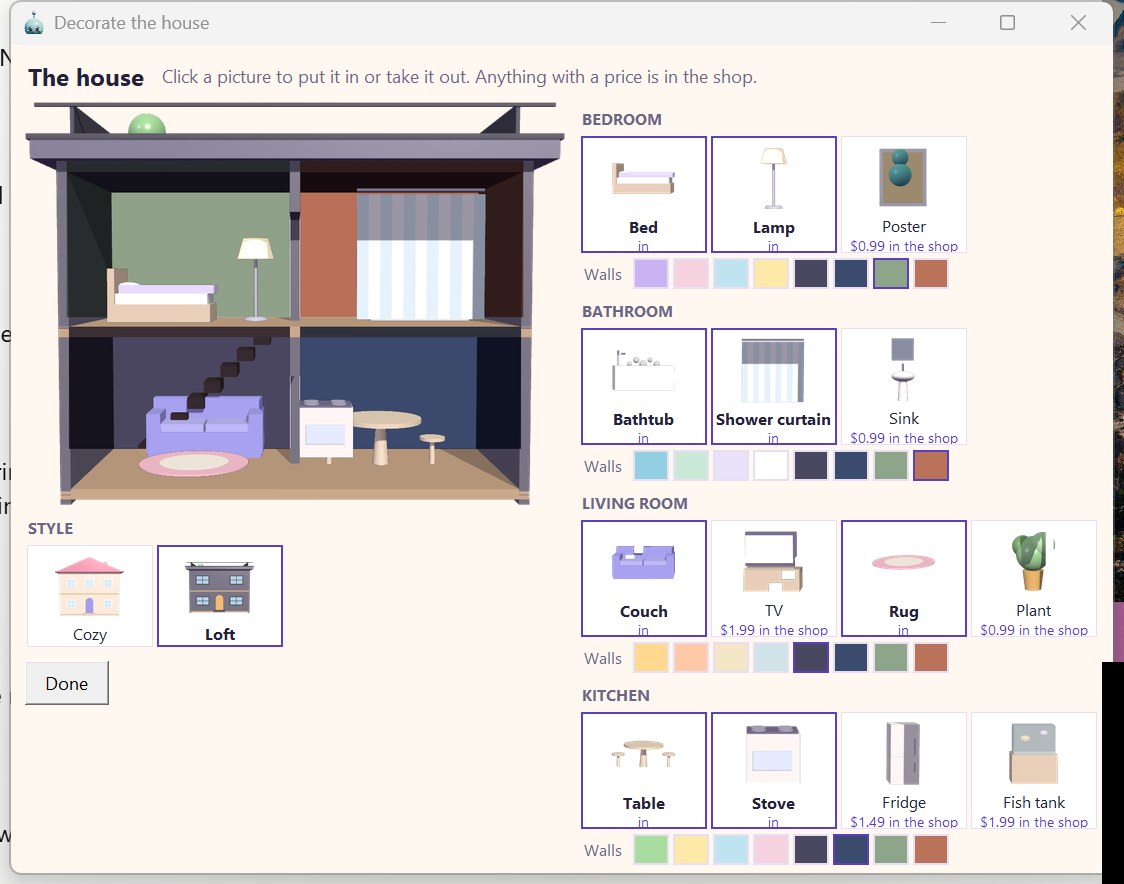This screenshot has height=884, width=1124.
Task: Choose light pink kitchen walls
Action: click(771, 850)
